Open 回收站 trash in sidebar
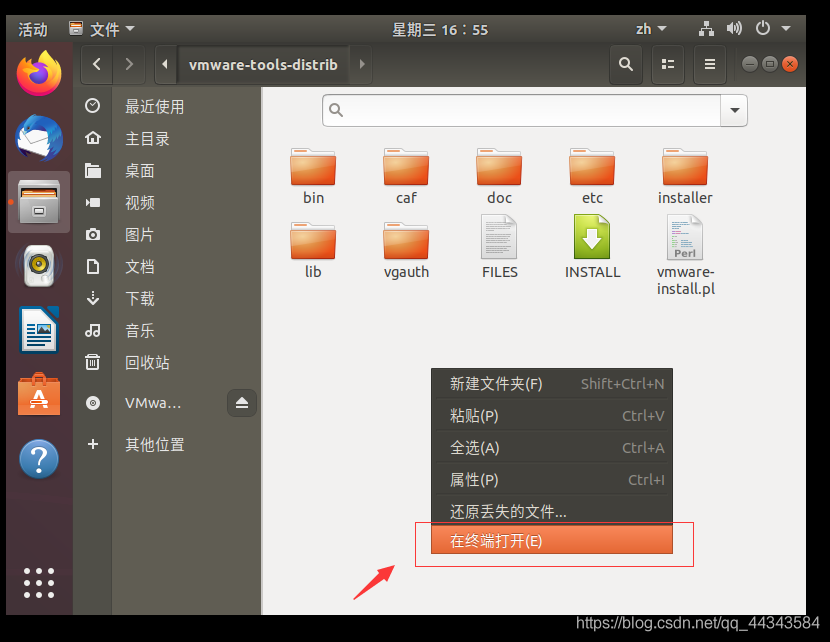Screen dimensions: 830x642 coord(167,363)
